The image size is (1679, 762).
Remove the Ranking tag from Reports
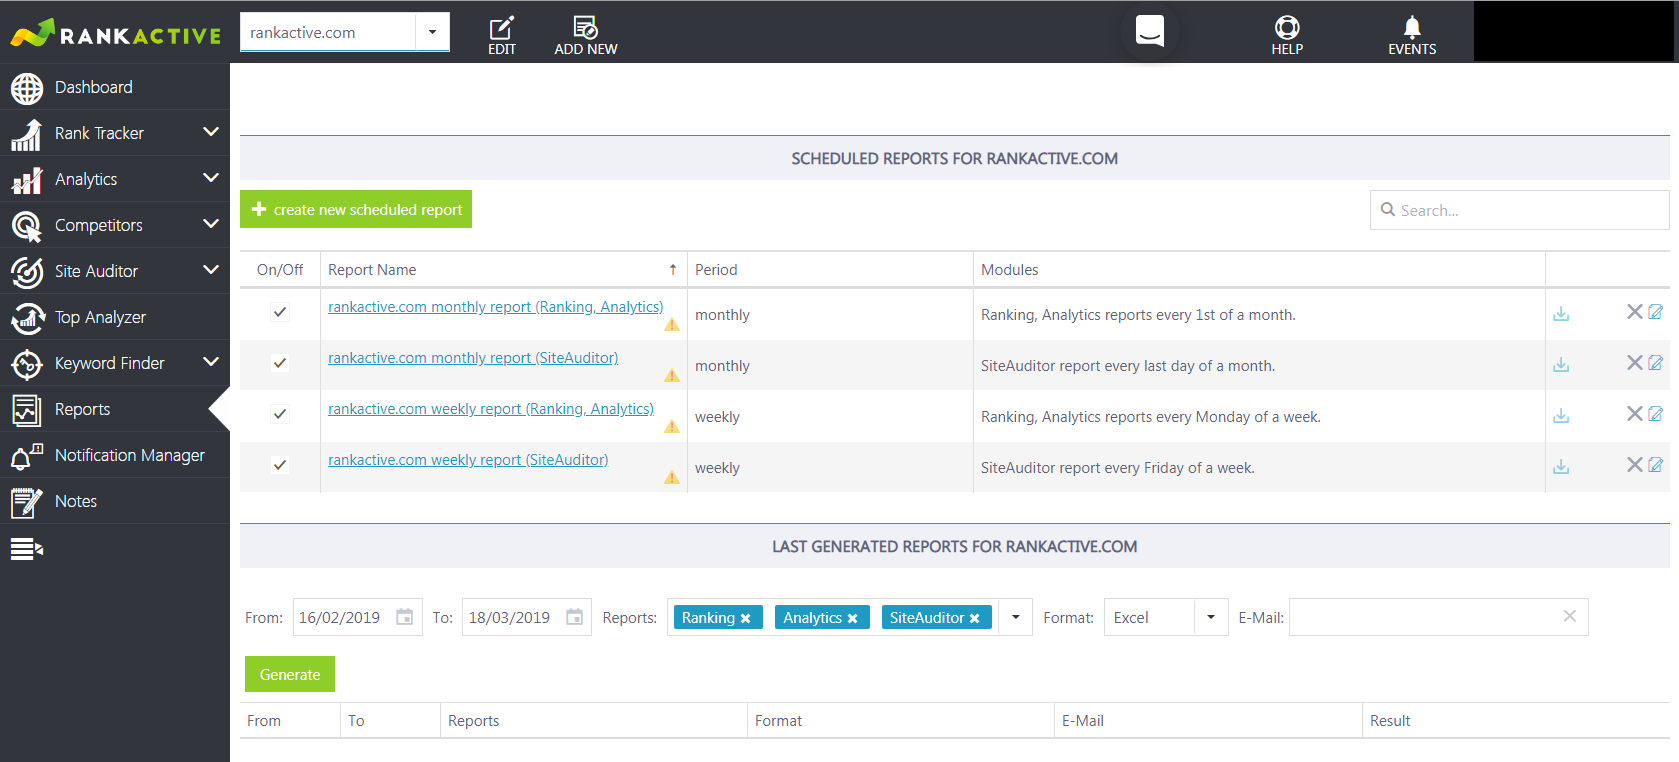tap(746, 619)
